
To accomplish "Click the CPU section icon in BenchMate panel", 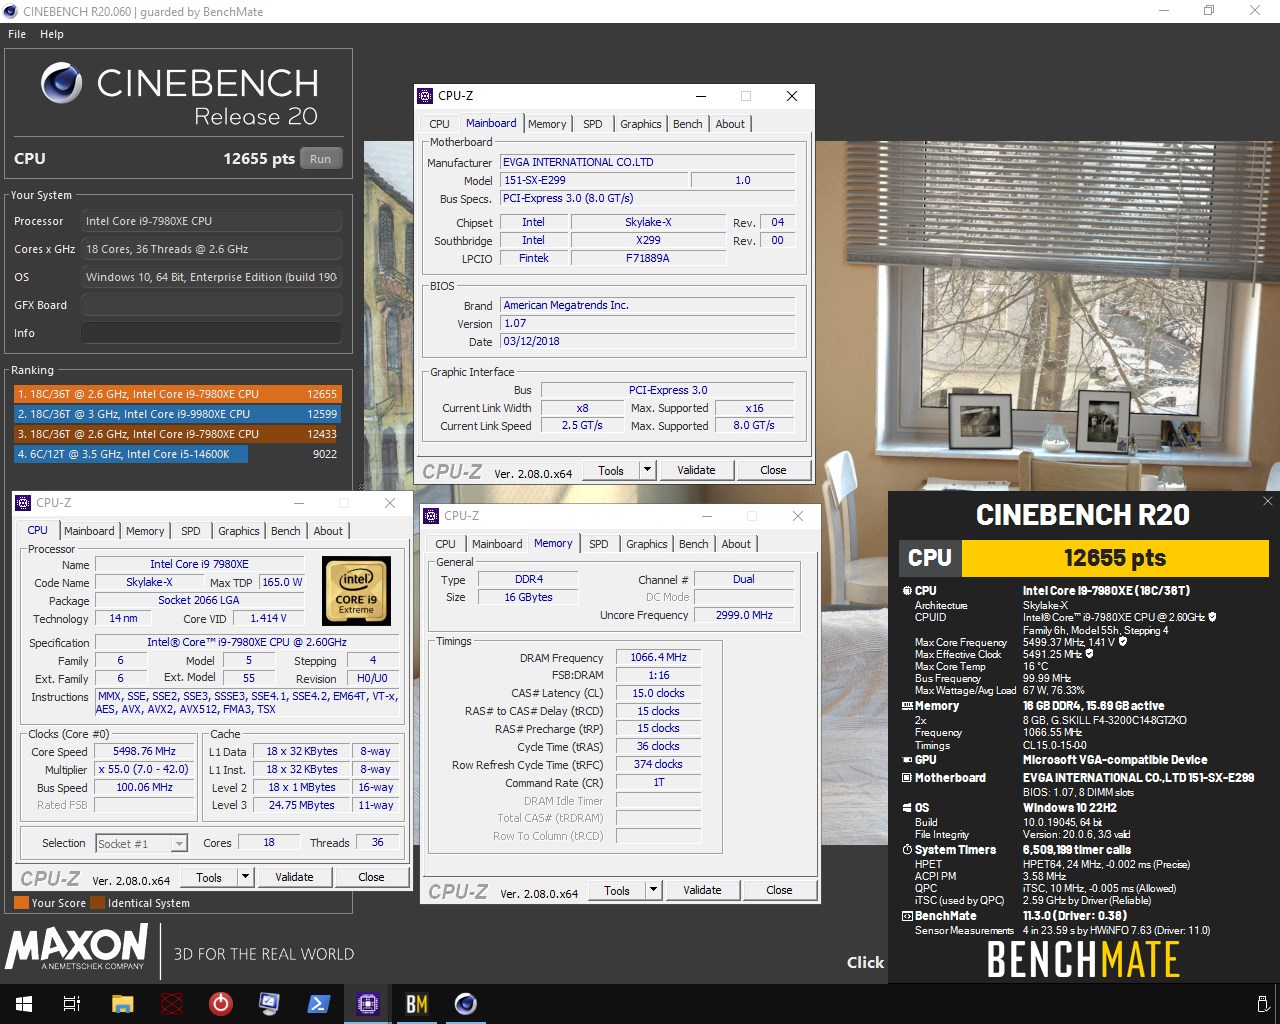I will [x=906, y=591].
